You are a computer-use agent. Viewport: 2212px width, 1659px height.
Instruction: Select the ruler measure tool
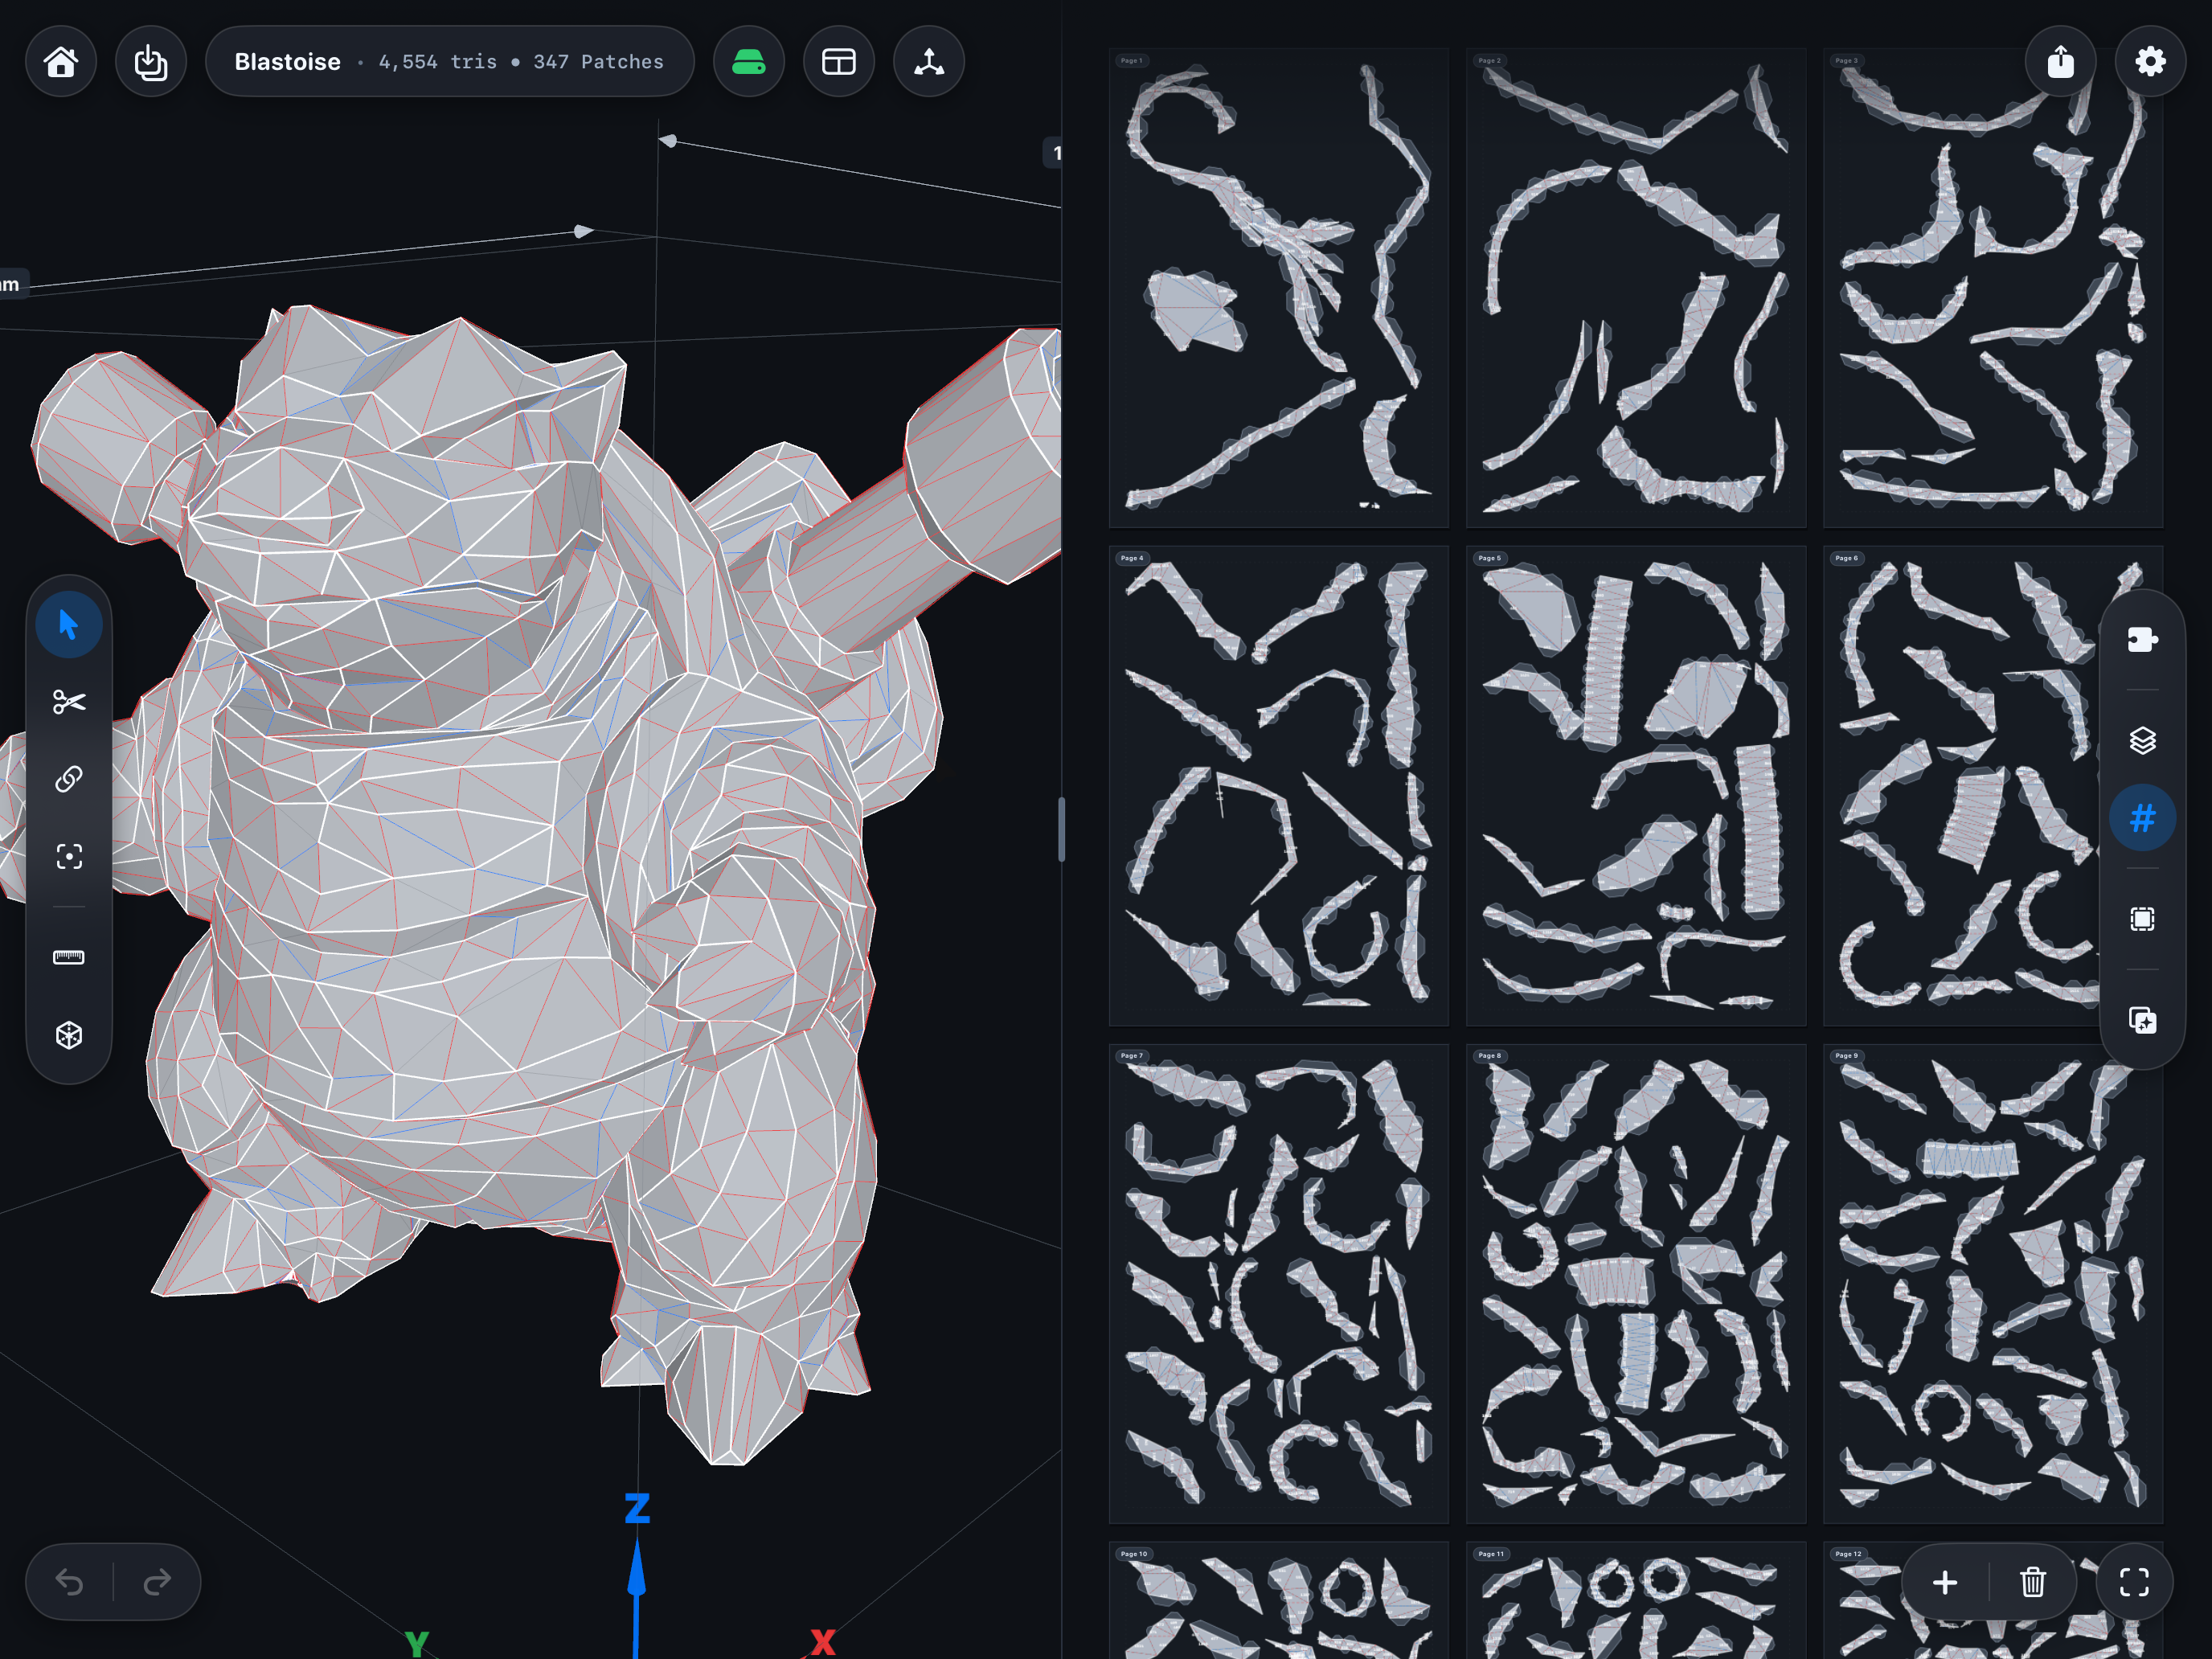tap(69, 958)
